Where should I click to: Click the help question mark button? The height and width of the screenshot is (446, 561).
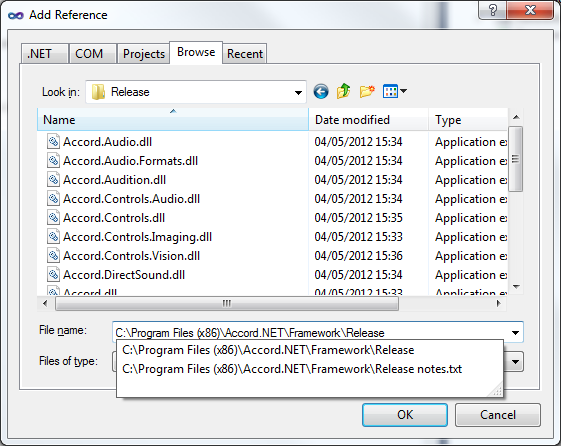click(493, 10)
